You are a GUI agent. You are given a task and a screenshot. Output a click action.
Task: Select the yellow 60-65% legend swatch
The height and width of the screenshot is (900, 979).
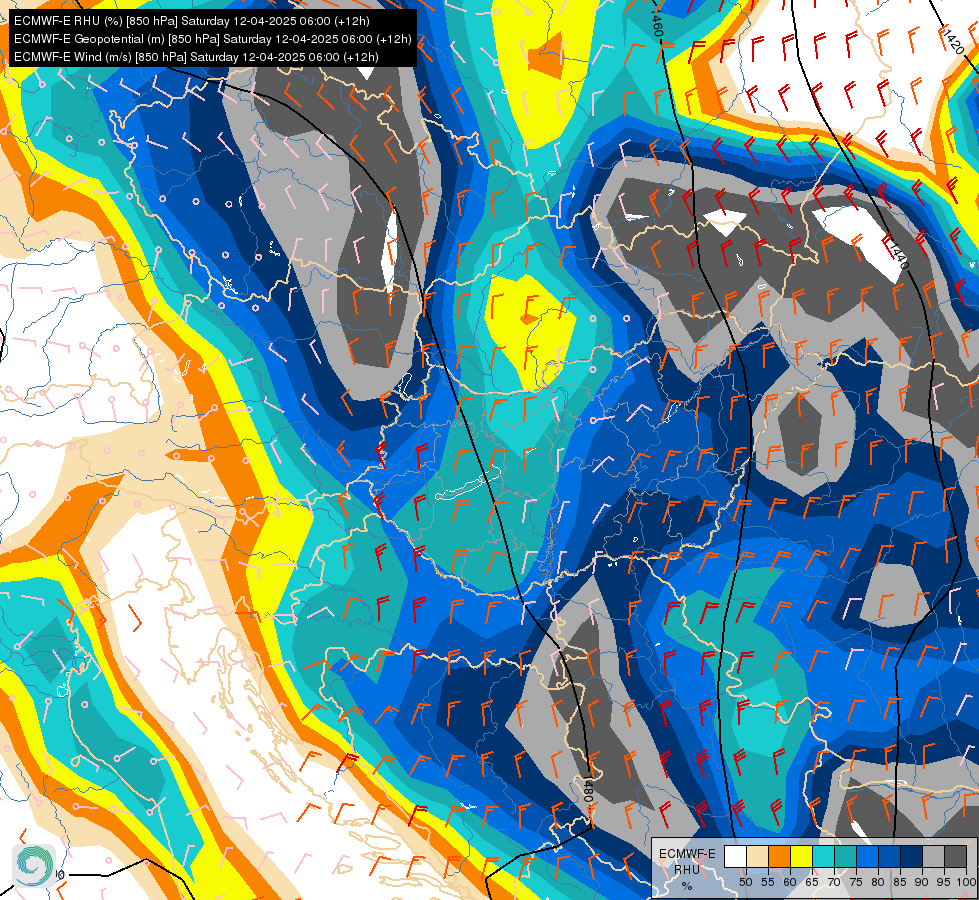802,856
